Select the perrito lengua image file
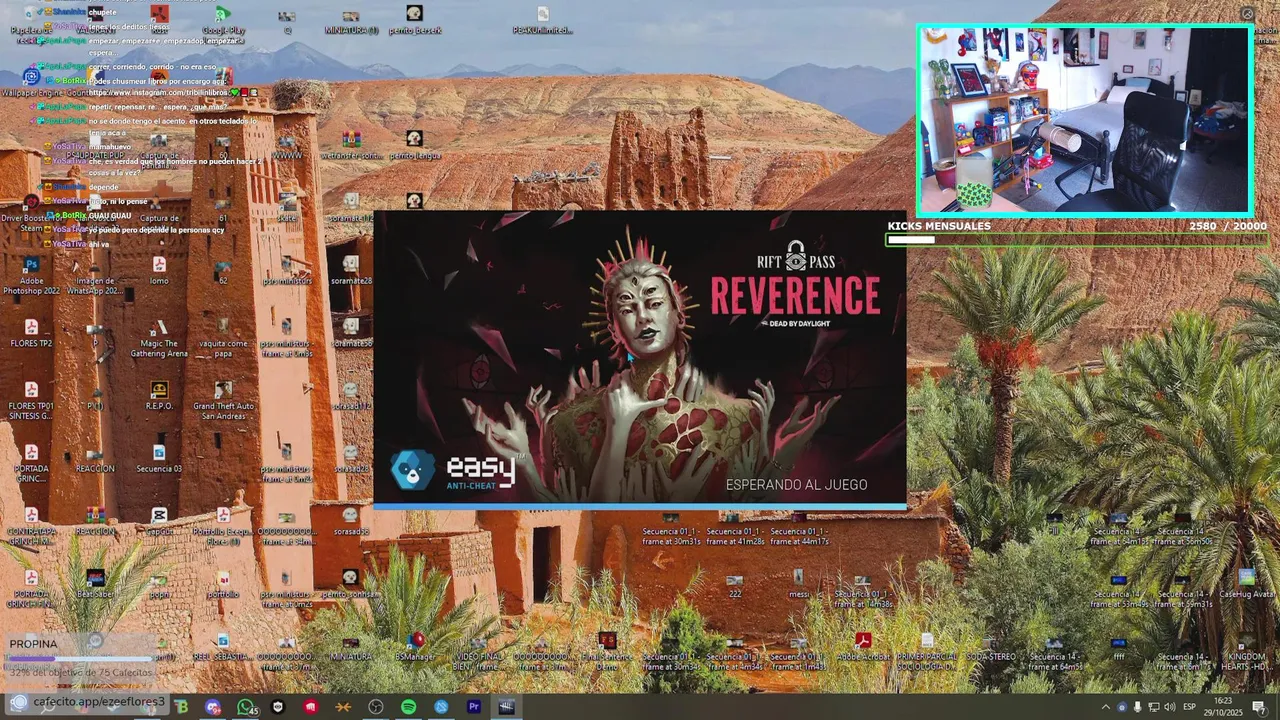Screen dimensions: 1280x720 point(415,145)
